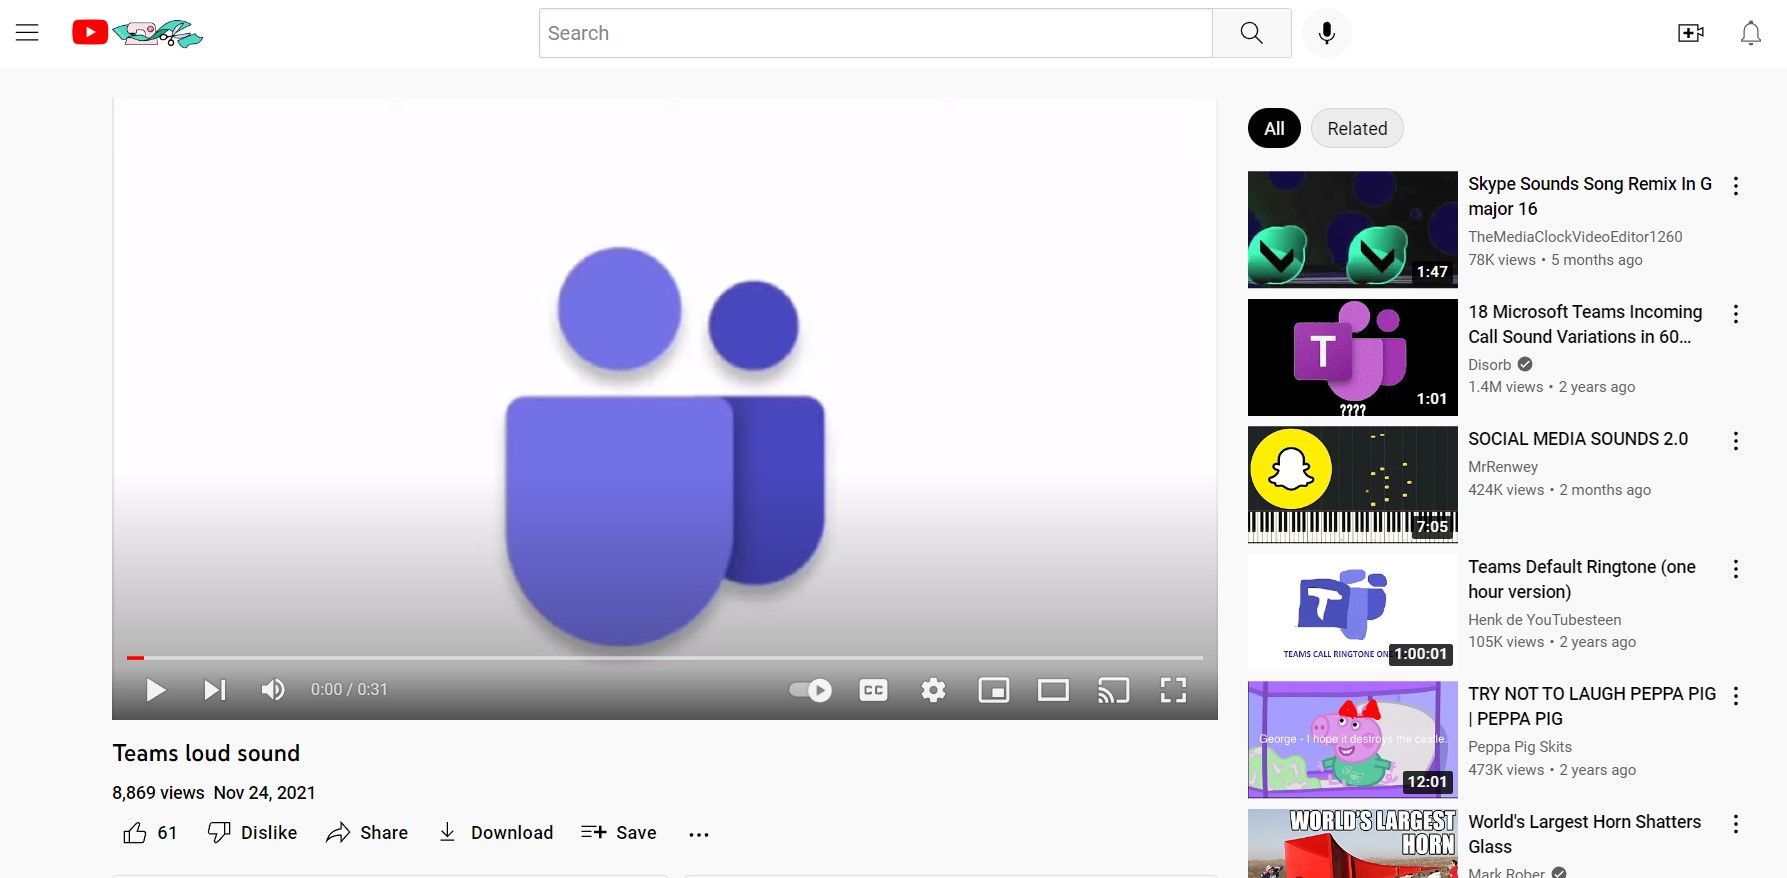Toggle closed captions on the video
The width and height of the screenshot is (1787, 878).
873,690
